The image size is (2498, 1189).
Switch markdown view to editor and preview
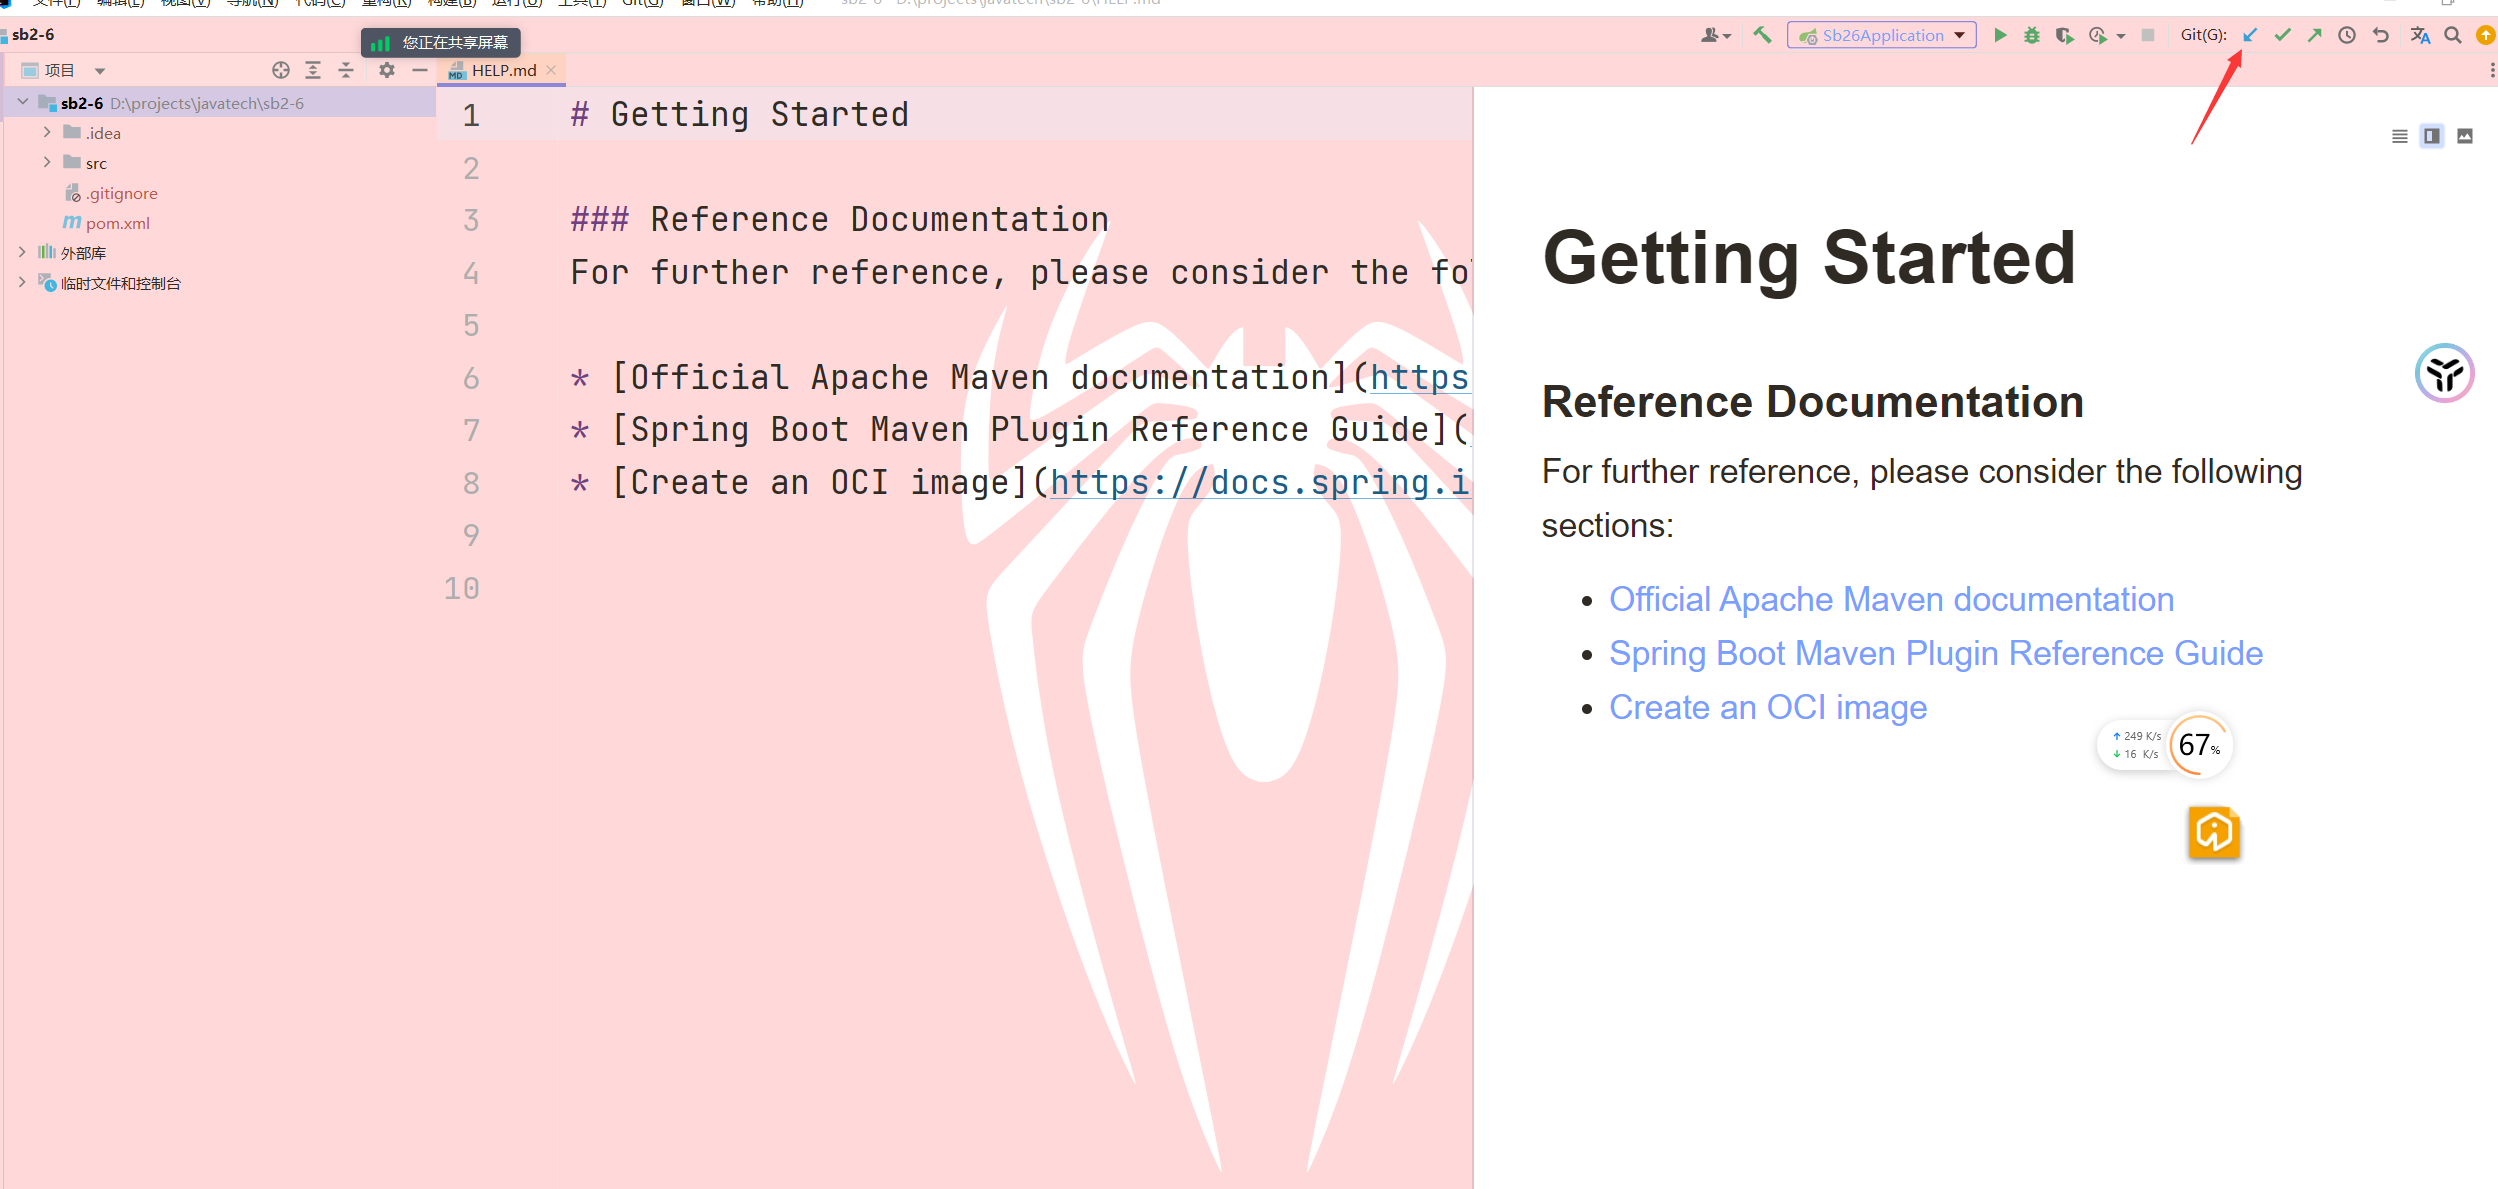tap(2432, 136)
